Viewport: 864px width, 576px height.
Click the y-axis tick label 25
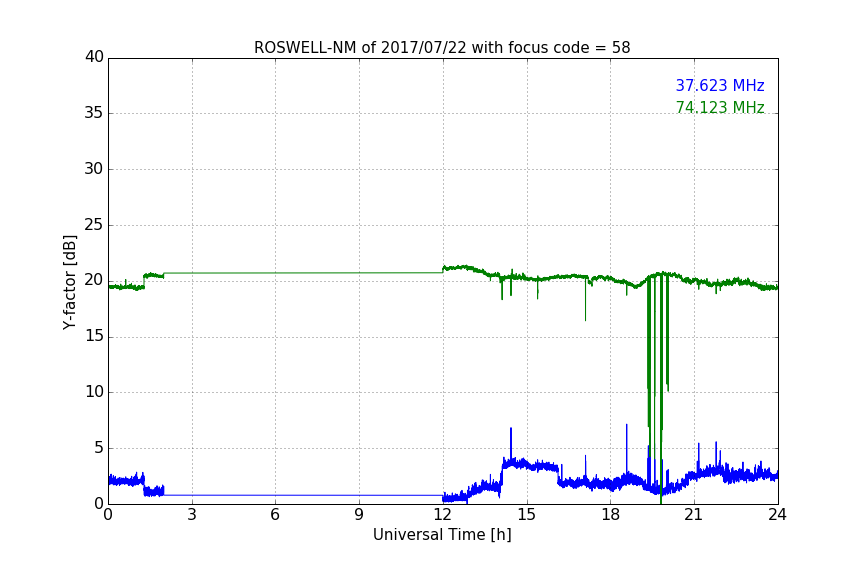(x=94, y=225)
